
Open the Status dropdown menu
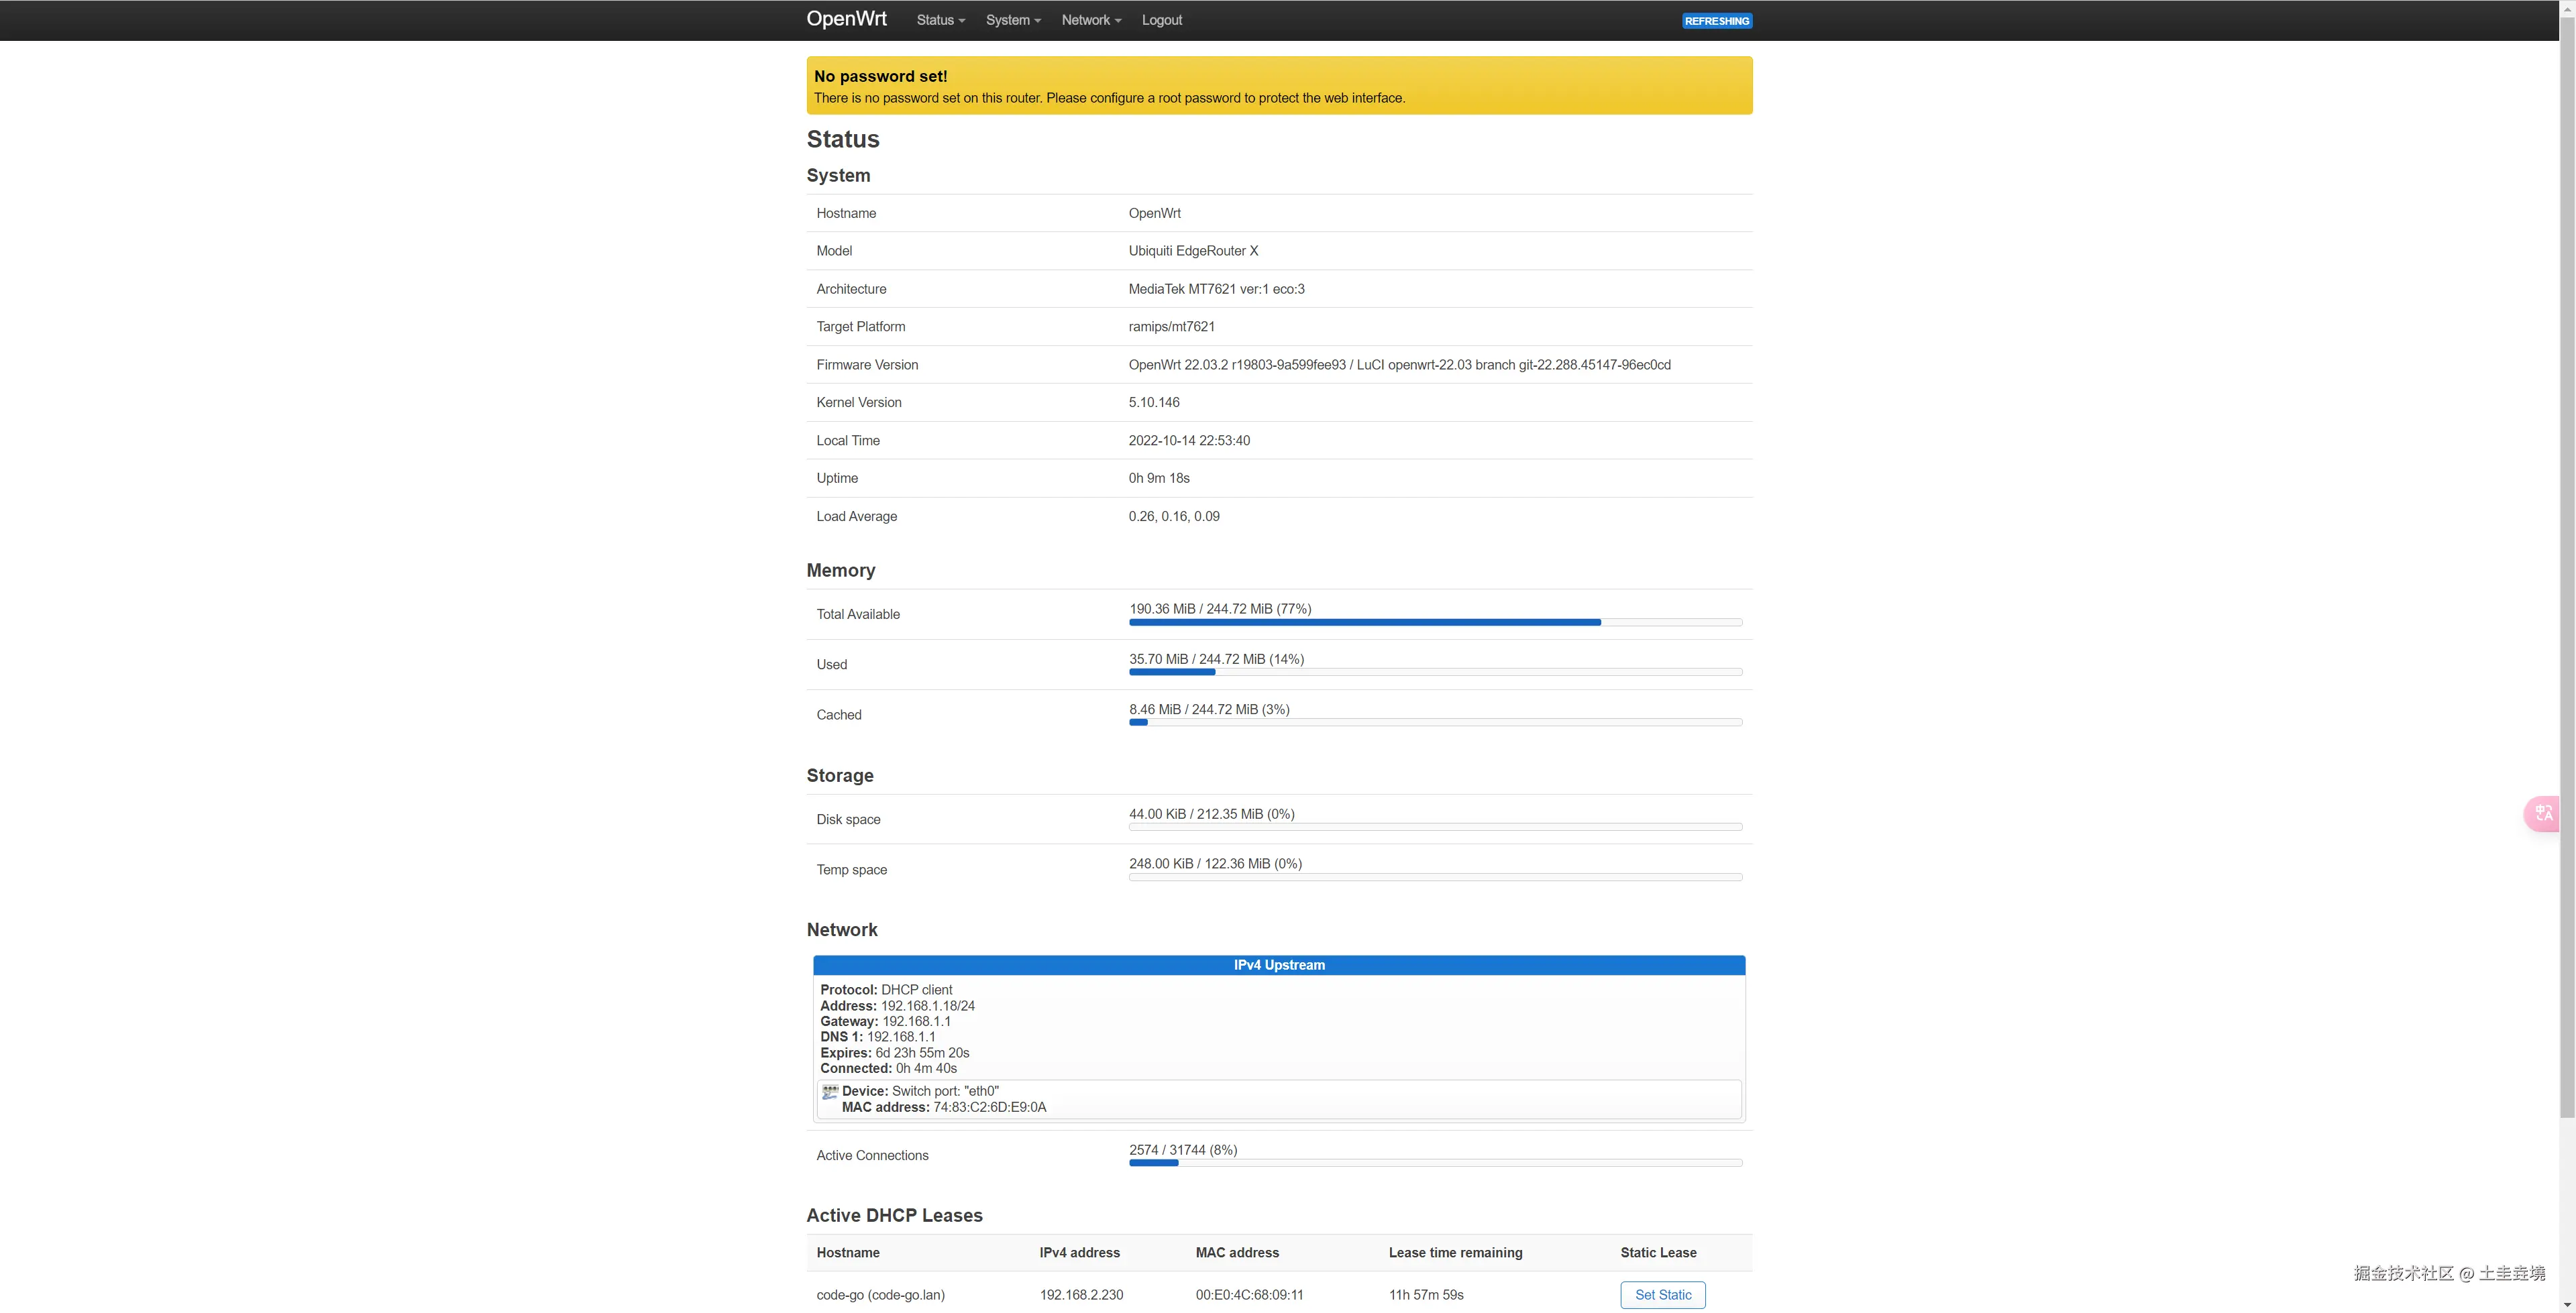point(940,20)
